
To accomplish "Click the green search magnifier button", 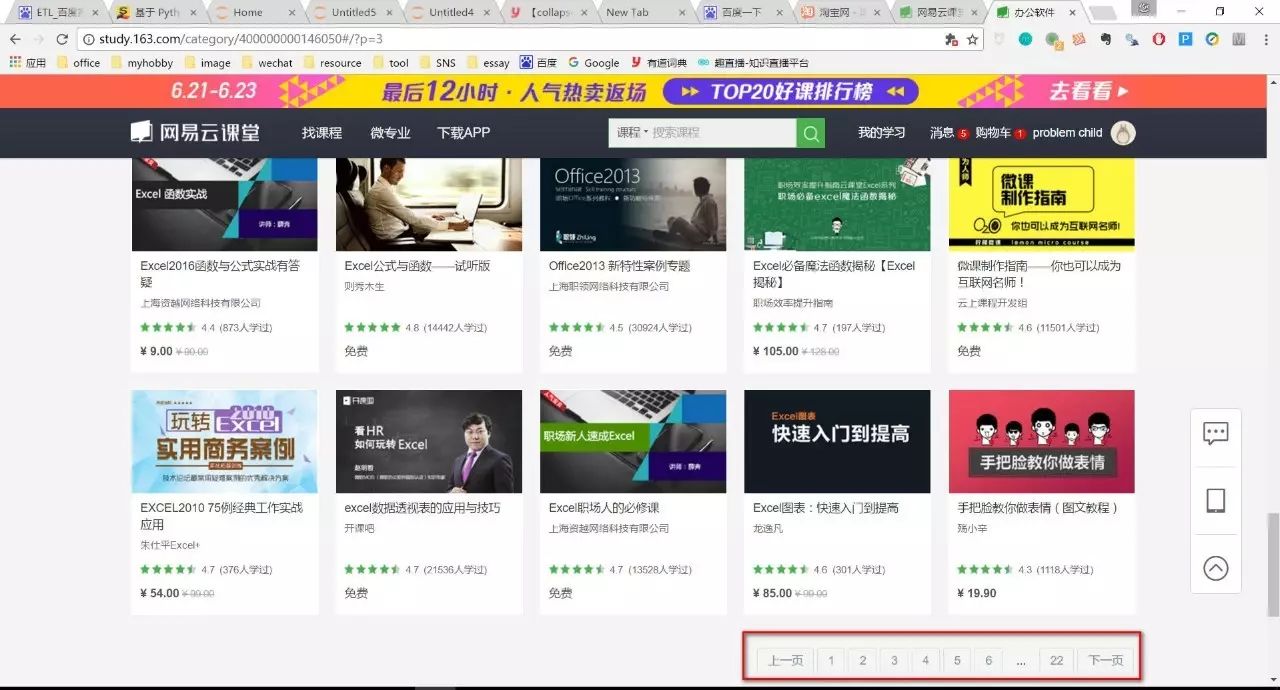I will click(x=810, y=133).
